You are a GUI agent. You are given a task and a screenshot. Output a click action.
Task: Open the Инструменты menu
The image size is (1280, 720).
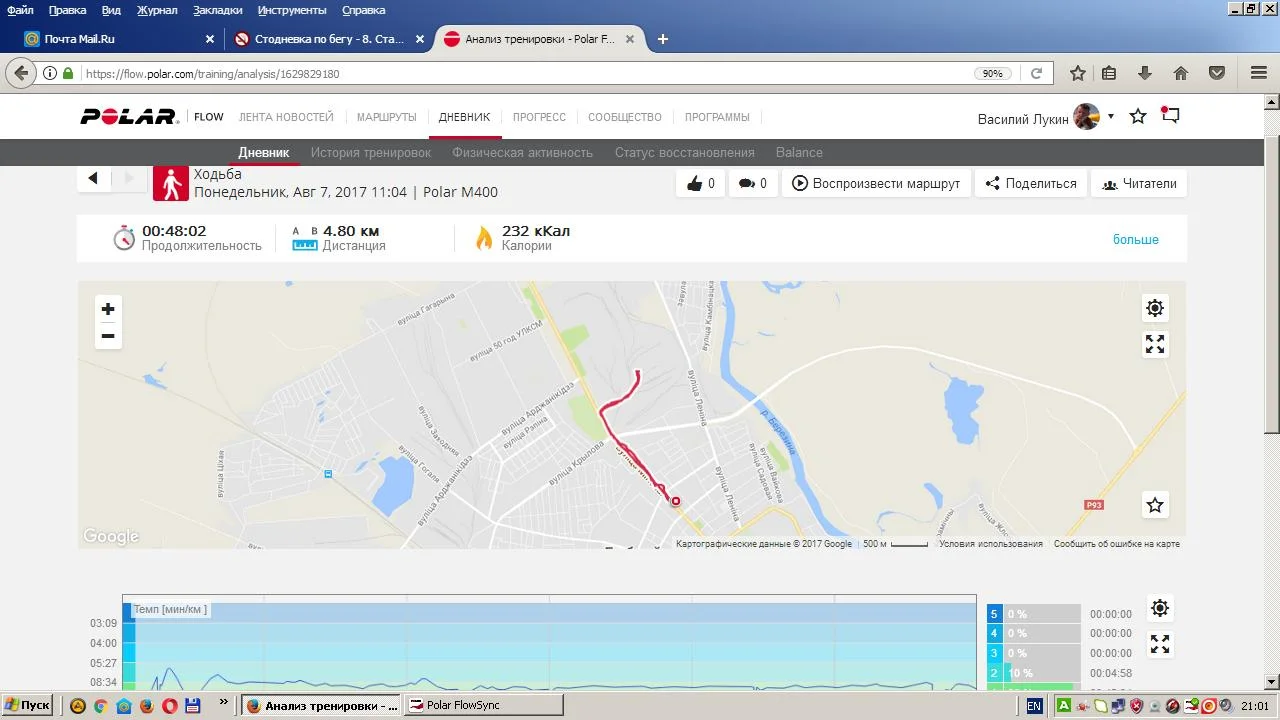292,10
